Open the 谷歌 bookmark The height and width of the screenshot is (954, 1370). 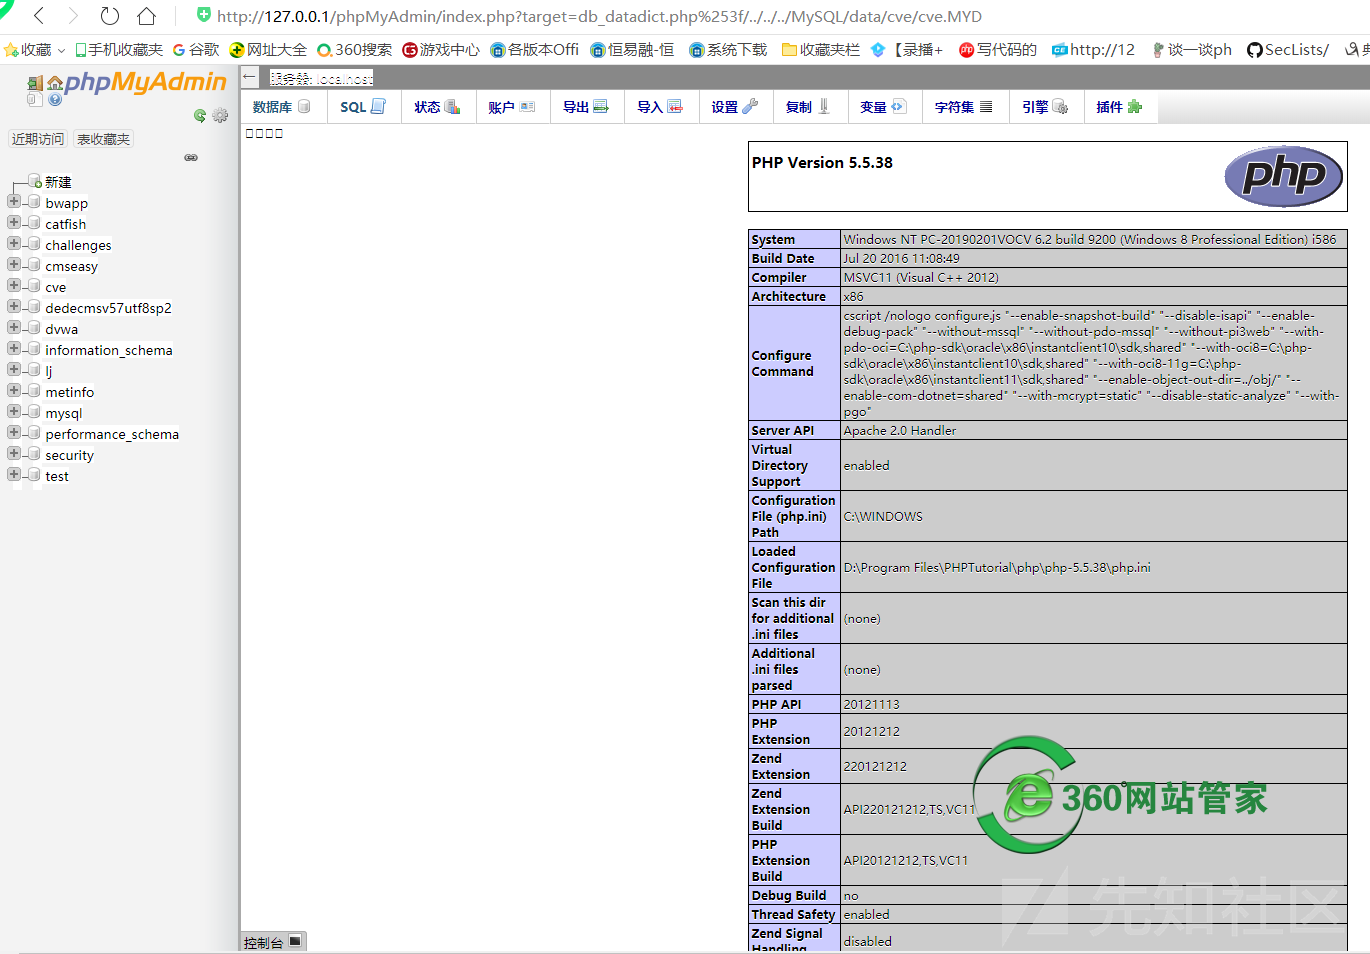point(196,49)
